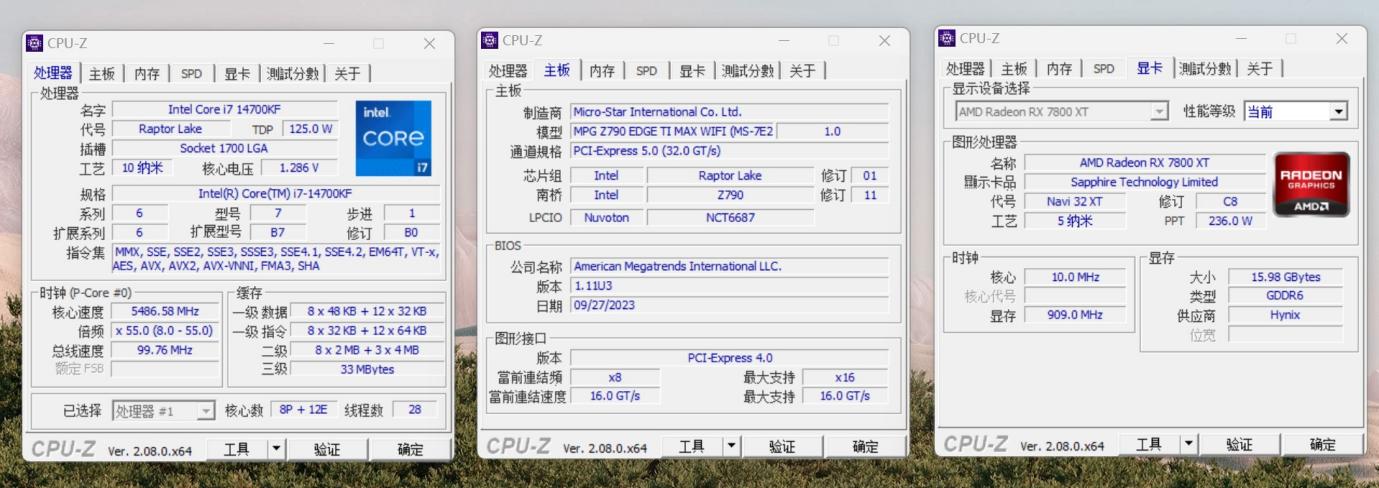Open the 測試分數 tab in the left CPU-Z window
This screenshot has height=488, width=1379.
point(293,73)
